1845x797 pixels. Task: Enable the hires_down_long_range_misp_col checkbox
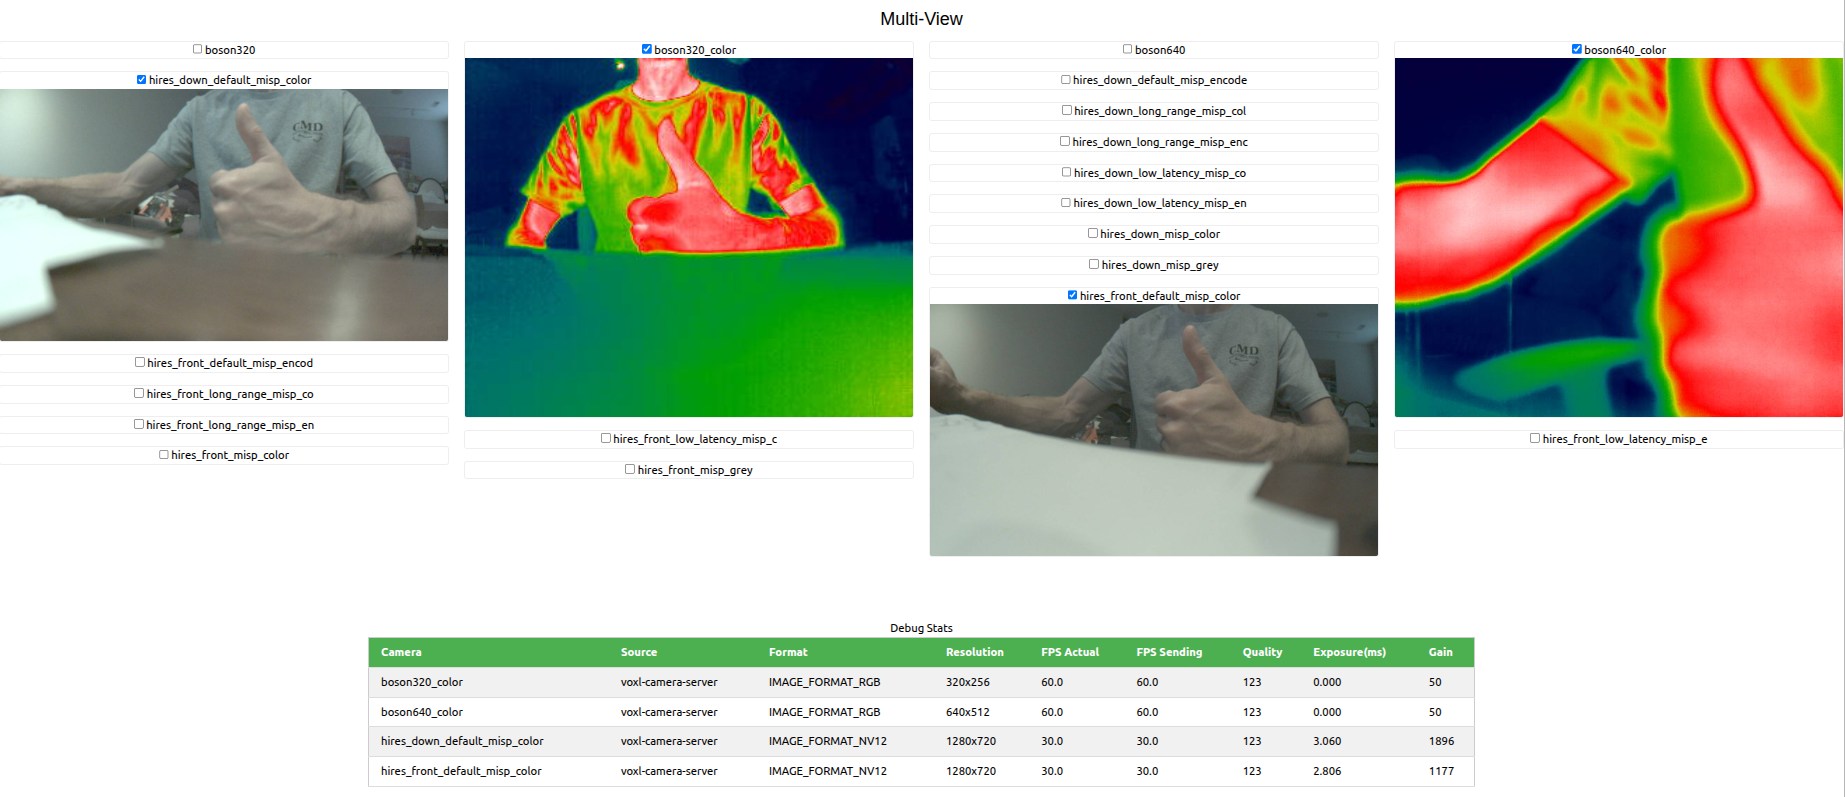[1066, 111]
